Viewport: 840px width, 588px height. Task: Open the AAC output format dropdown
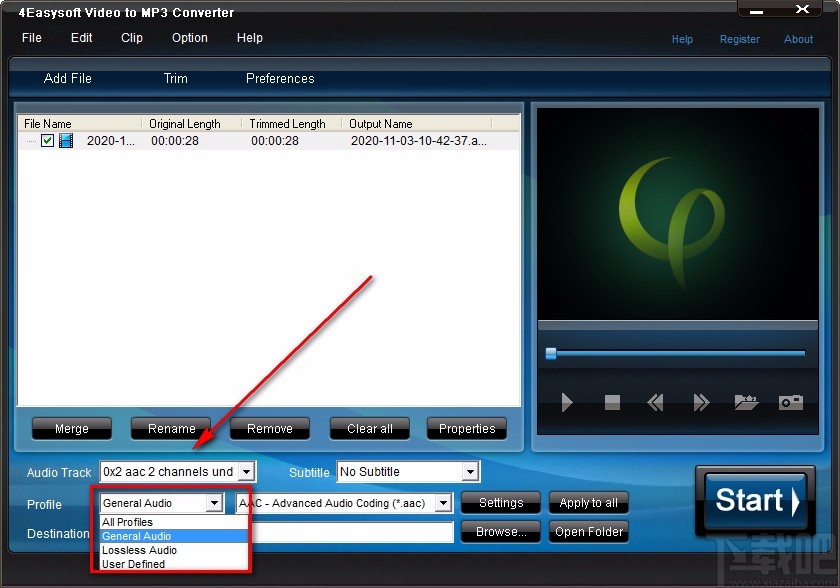(443, 503)
